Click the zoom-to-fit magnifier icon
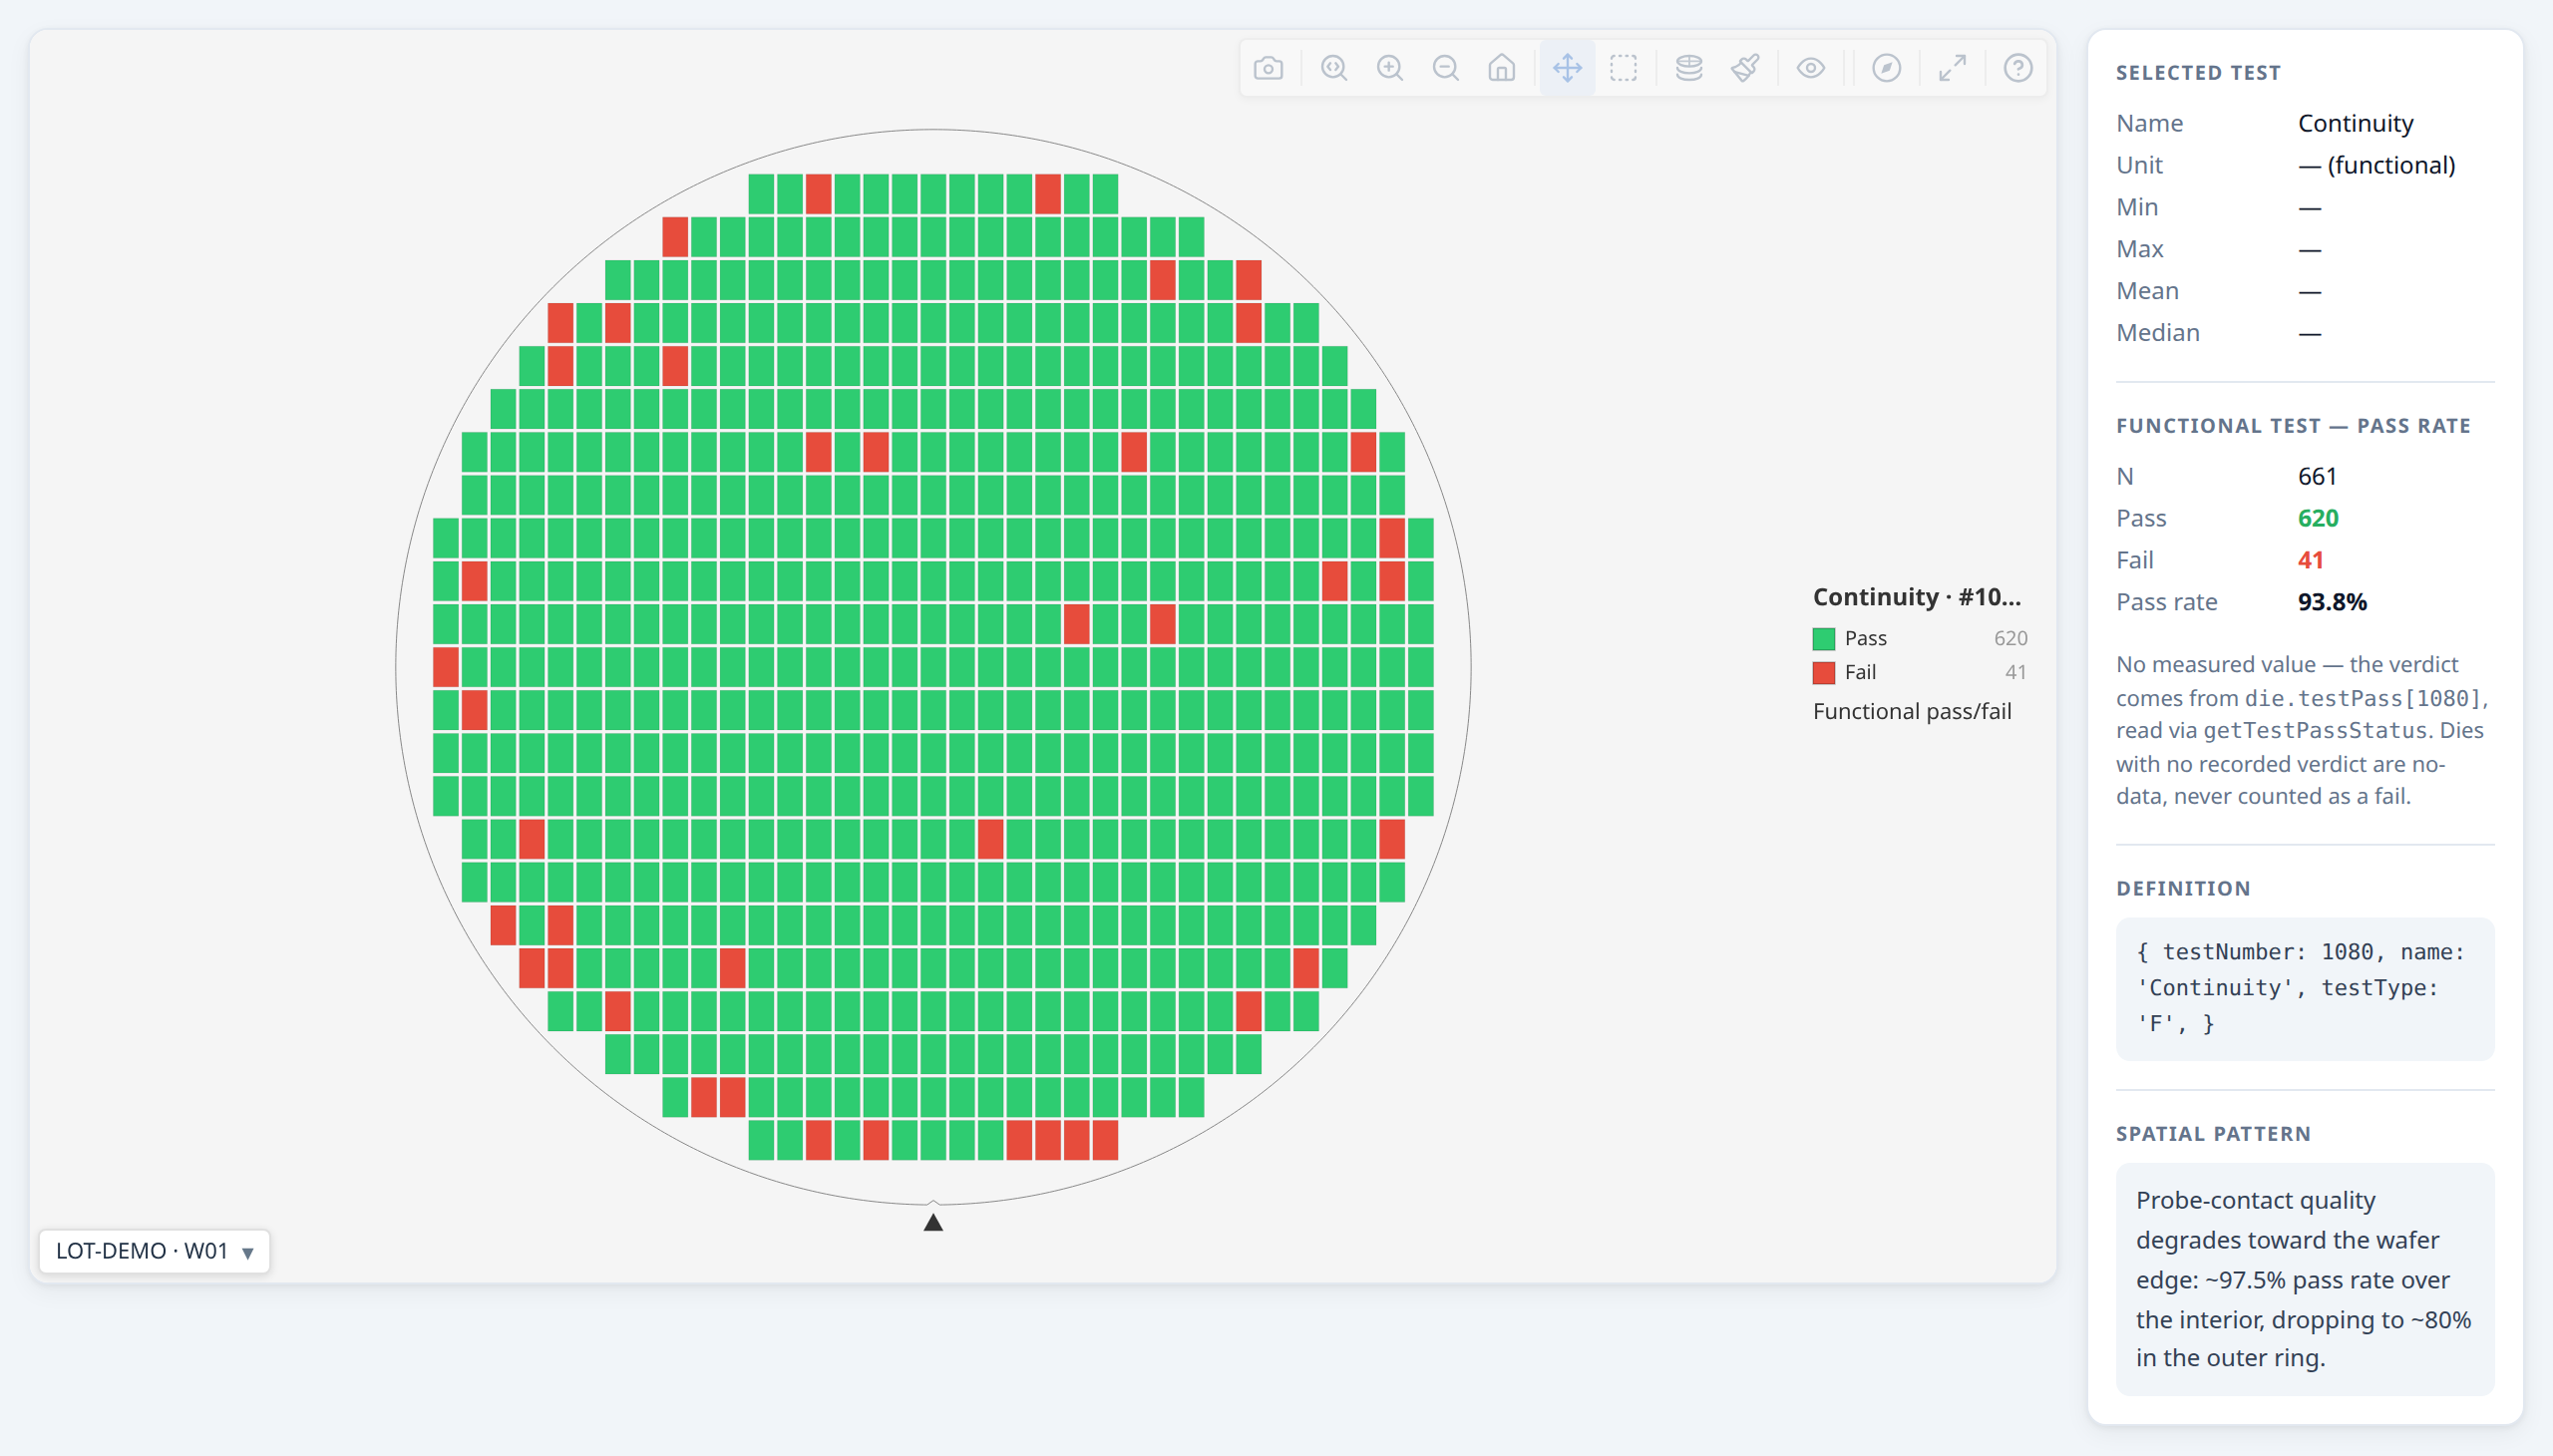The image size is (2553, 1456). (x=1334, y=68)
